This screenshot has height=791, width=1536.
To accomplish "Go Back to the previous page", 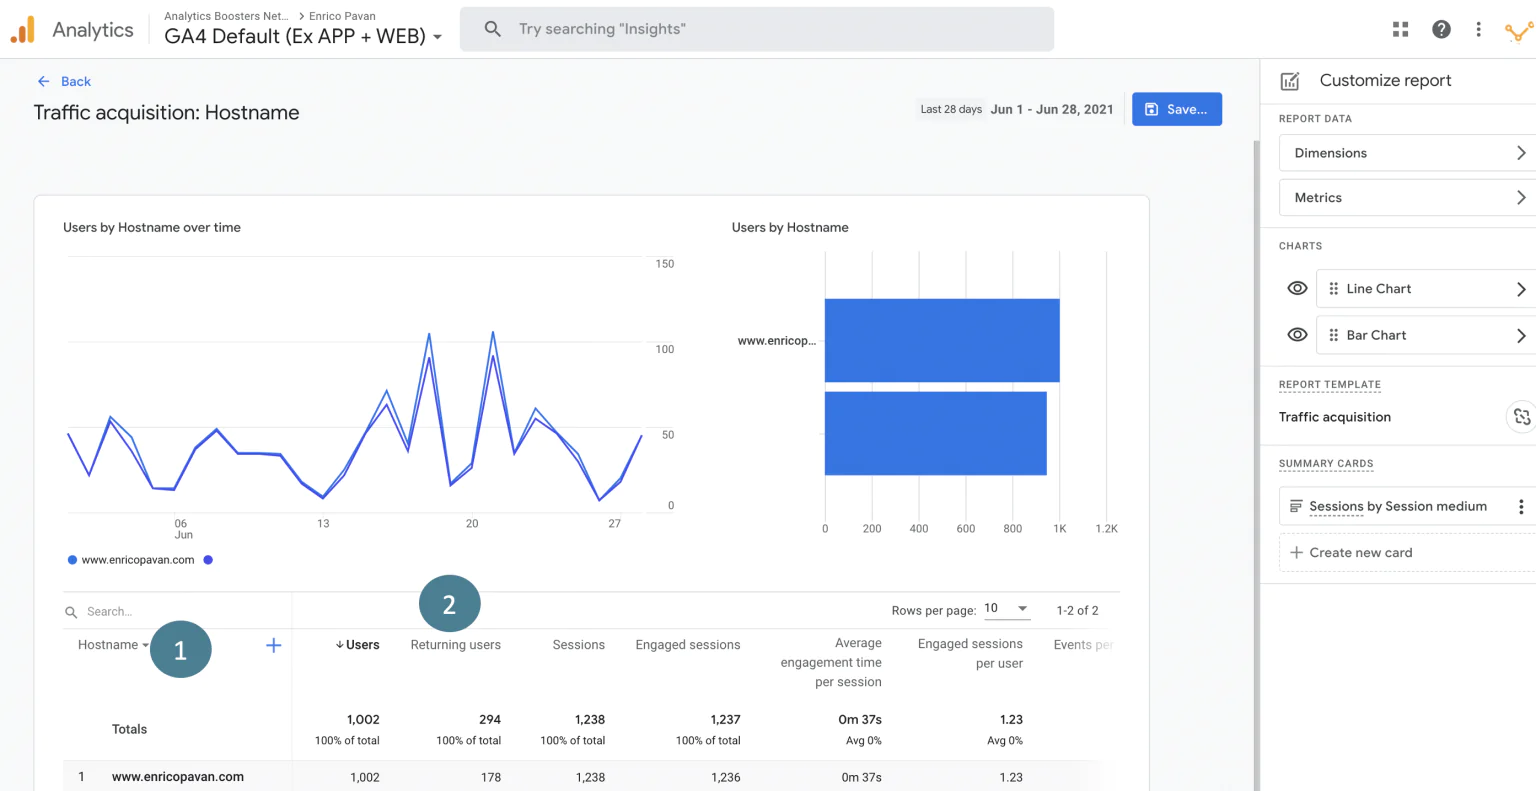I will click(64, 82).
